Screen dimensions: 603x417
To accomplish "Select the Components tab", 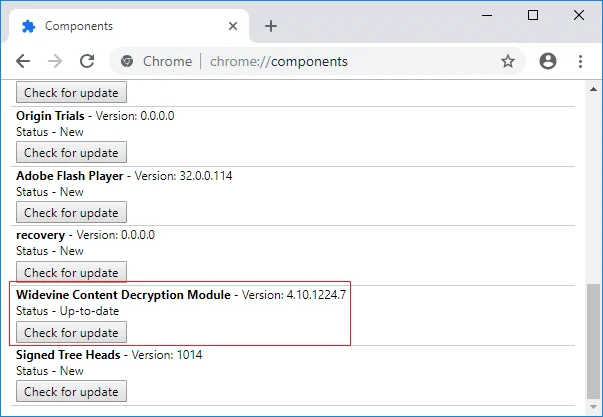I will 129,26.
